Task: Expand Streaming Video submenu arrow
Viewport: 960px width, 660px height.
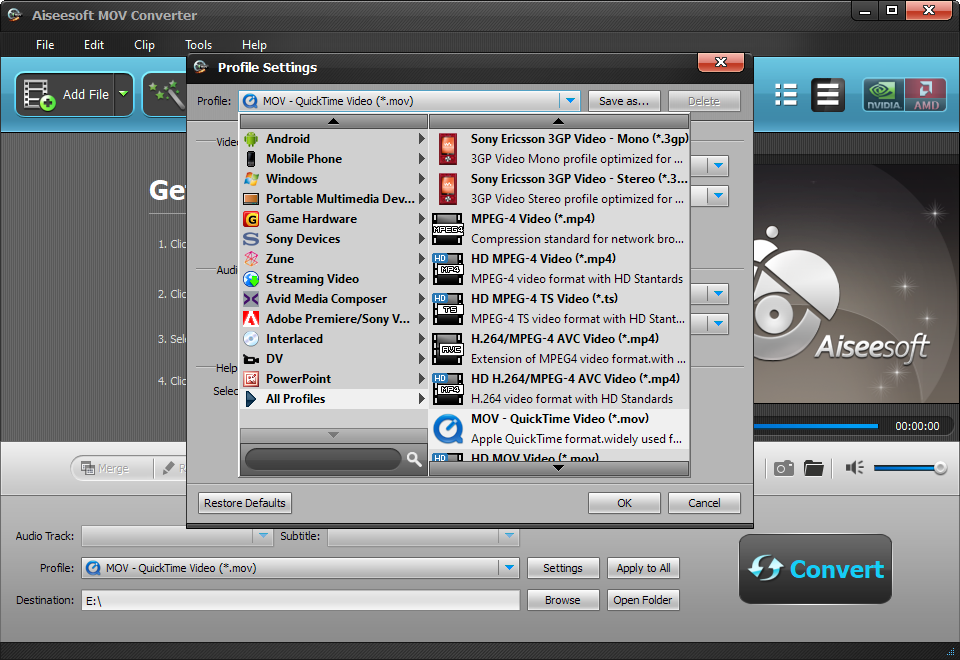Action: tap(421, 279)
